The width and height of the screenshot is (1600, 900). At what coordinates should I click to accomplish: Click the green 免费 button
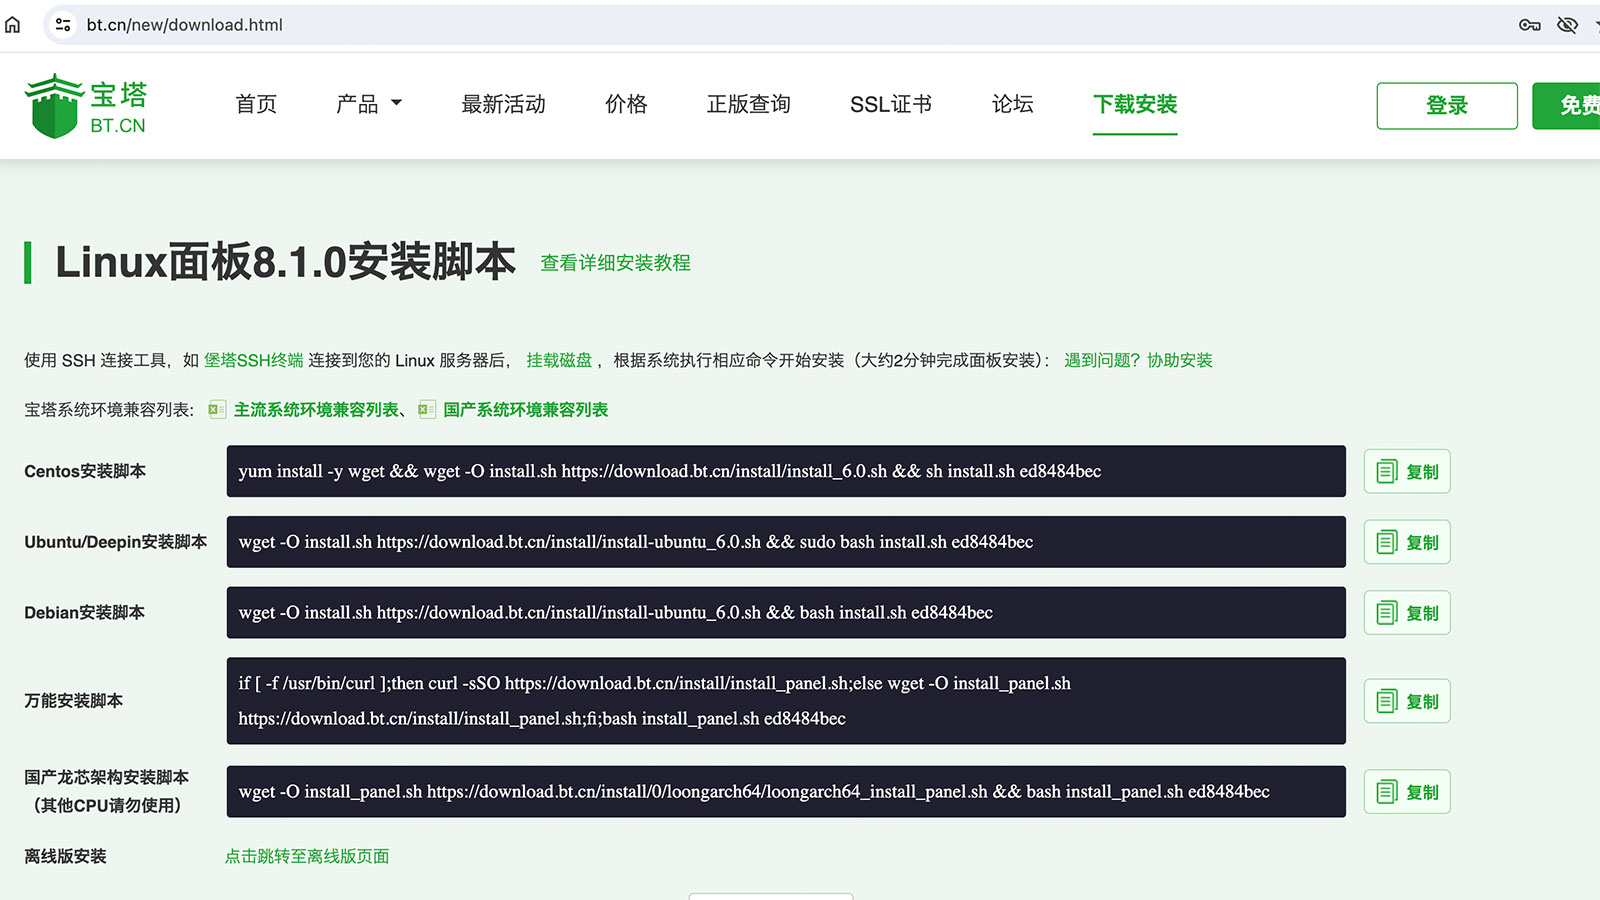point(1567,106)
